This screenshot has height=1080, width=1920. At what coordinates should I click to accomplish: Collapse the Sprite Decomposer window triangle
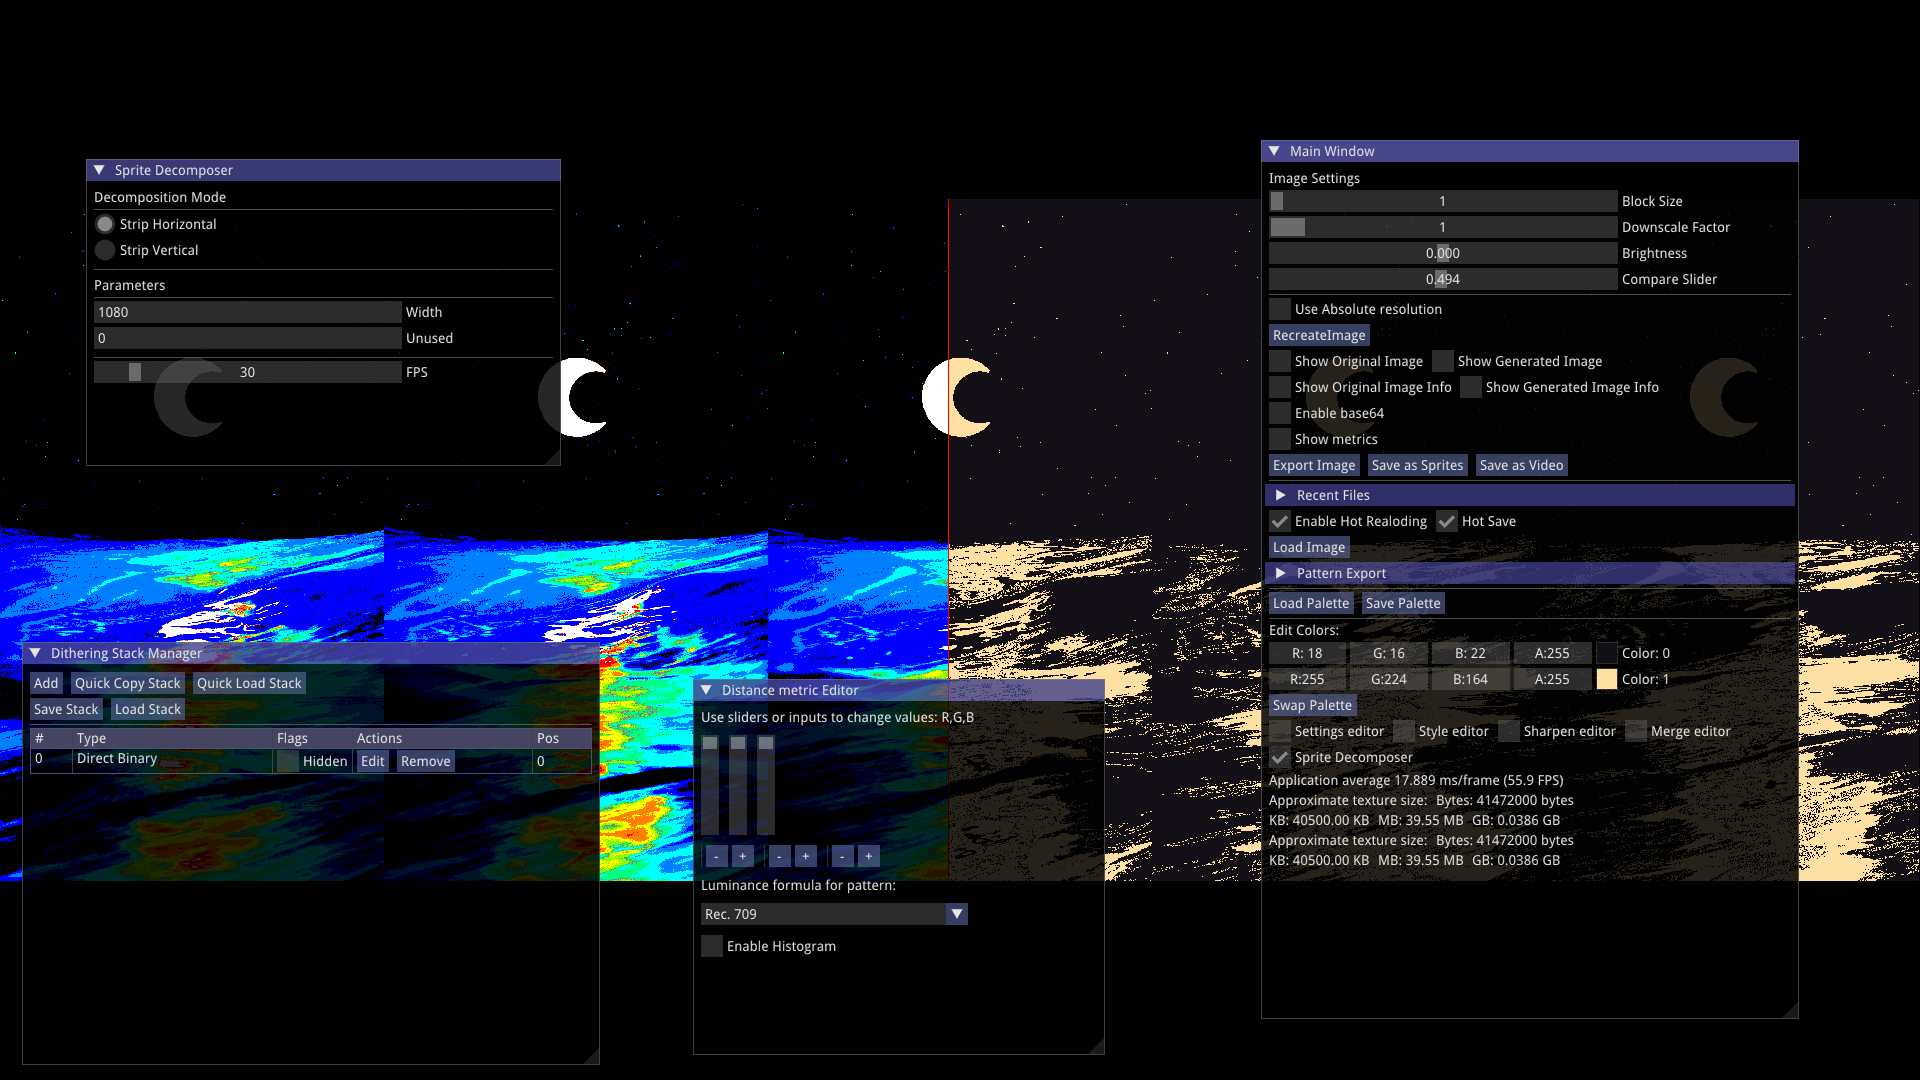(x=99, y=170)
